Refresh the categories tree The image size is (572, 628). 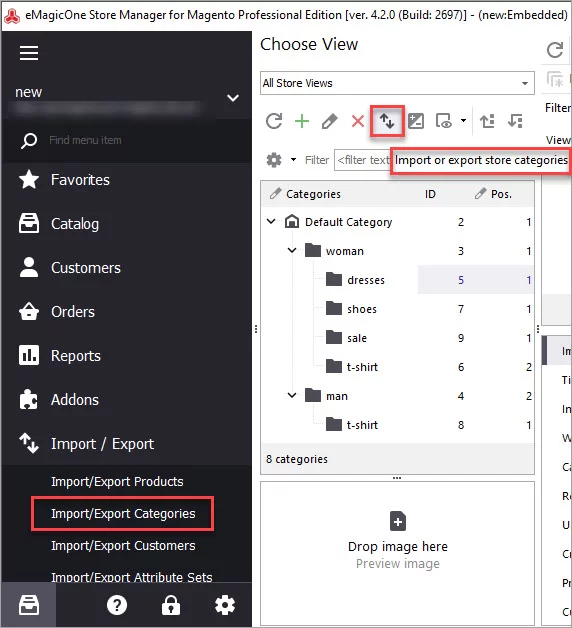(x=274, y=121)
